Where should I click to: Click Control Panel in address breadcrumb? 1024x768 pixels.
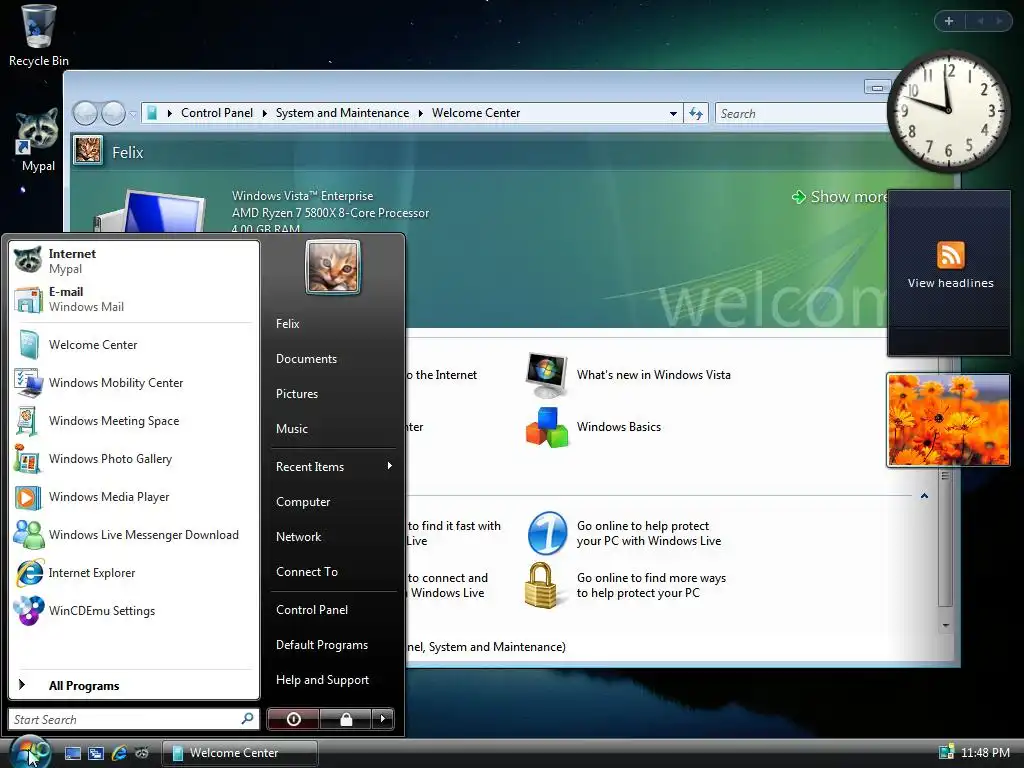(217, 113)
